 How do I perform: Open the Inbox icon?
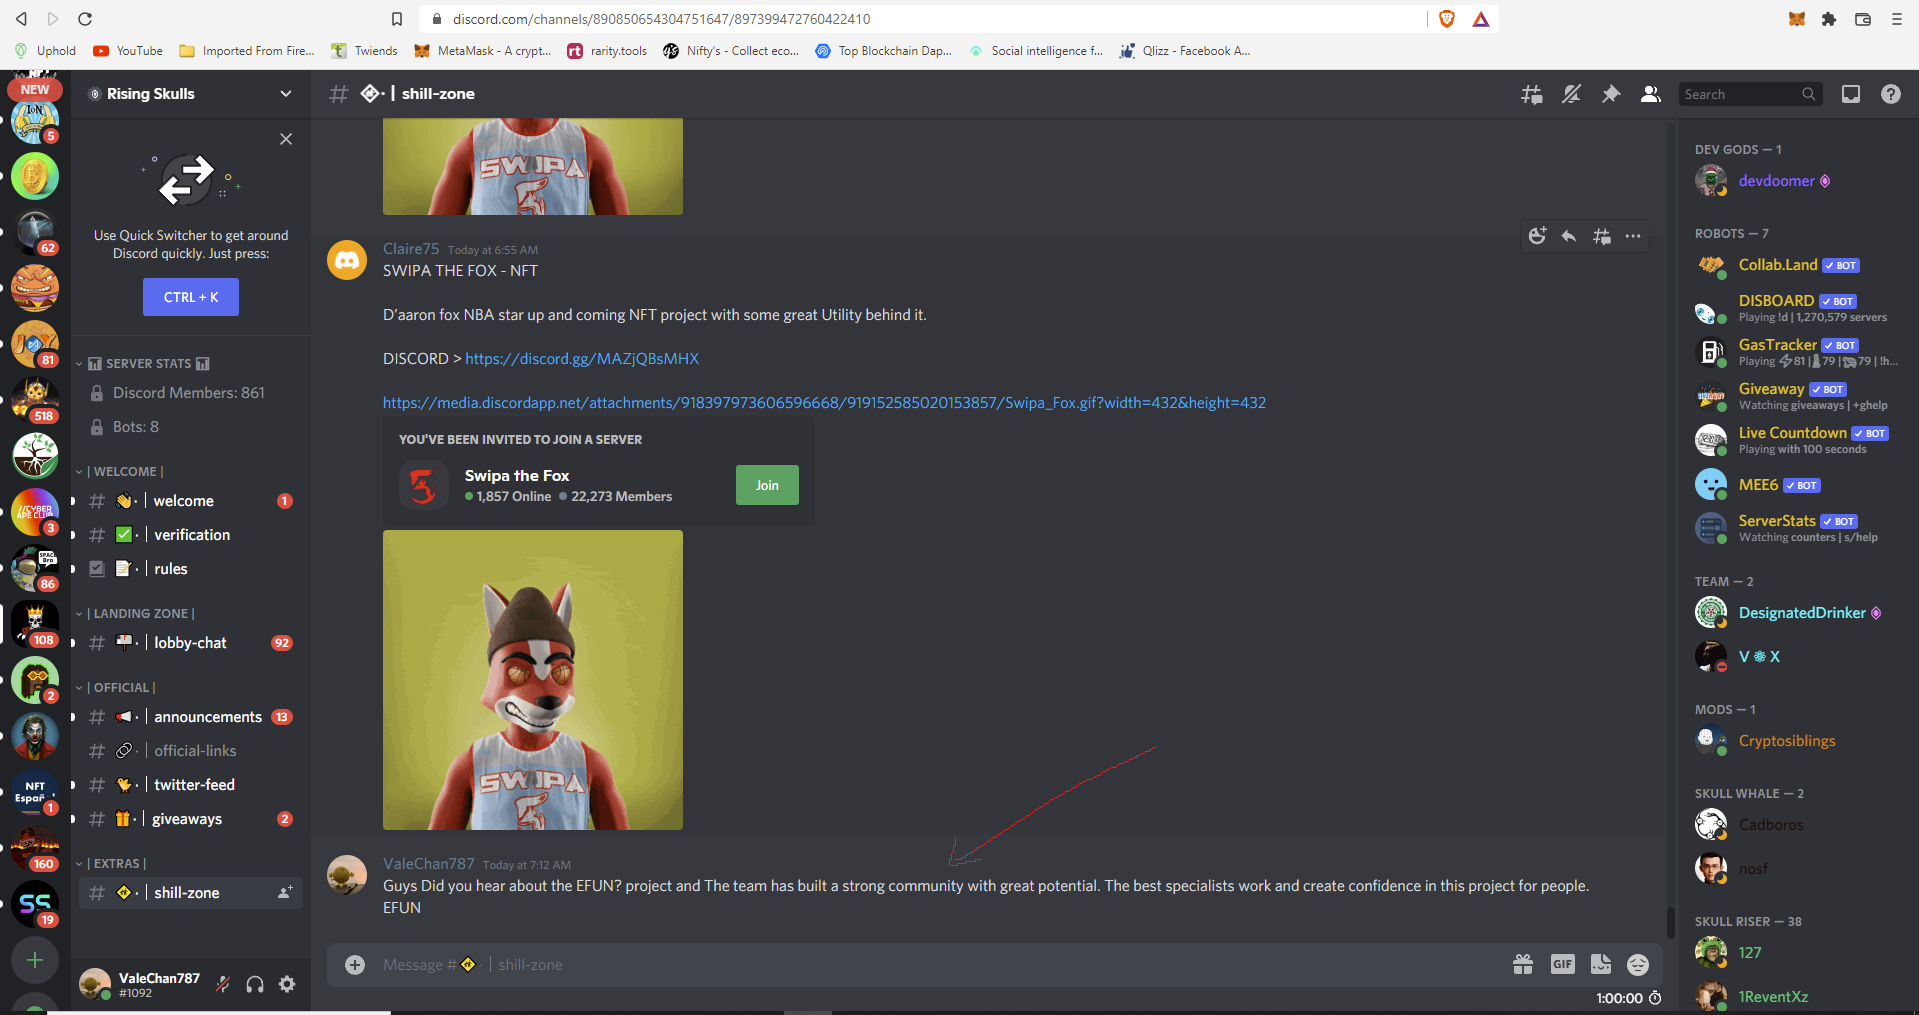1851,94
